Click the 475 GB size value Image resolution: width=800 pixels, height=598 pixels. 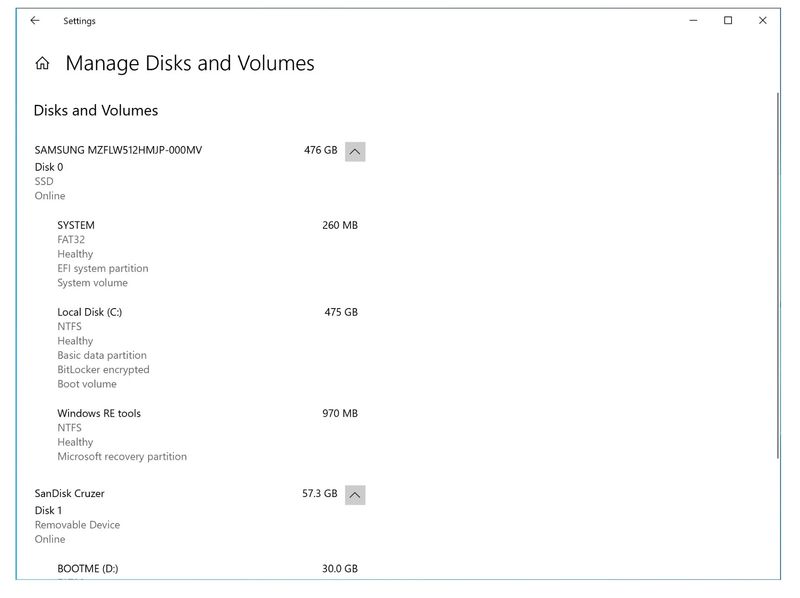341,312
